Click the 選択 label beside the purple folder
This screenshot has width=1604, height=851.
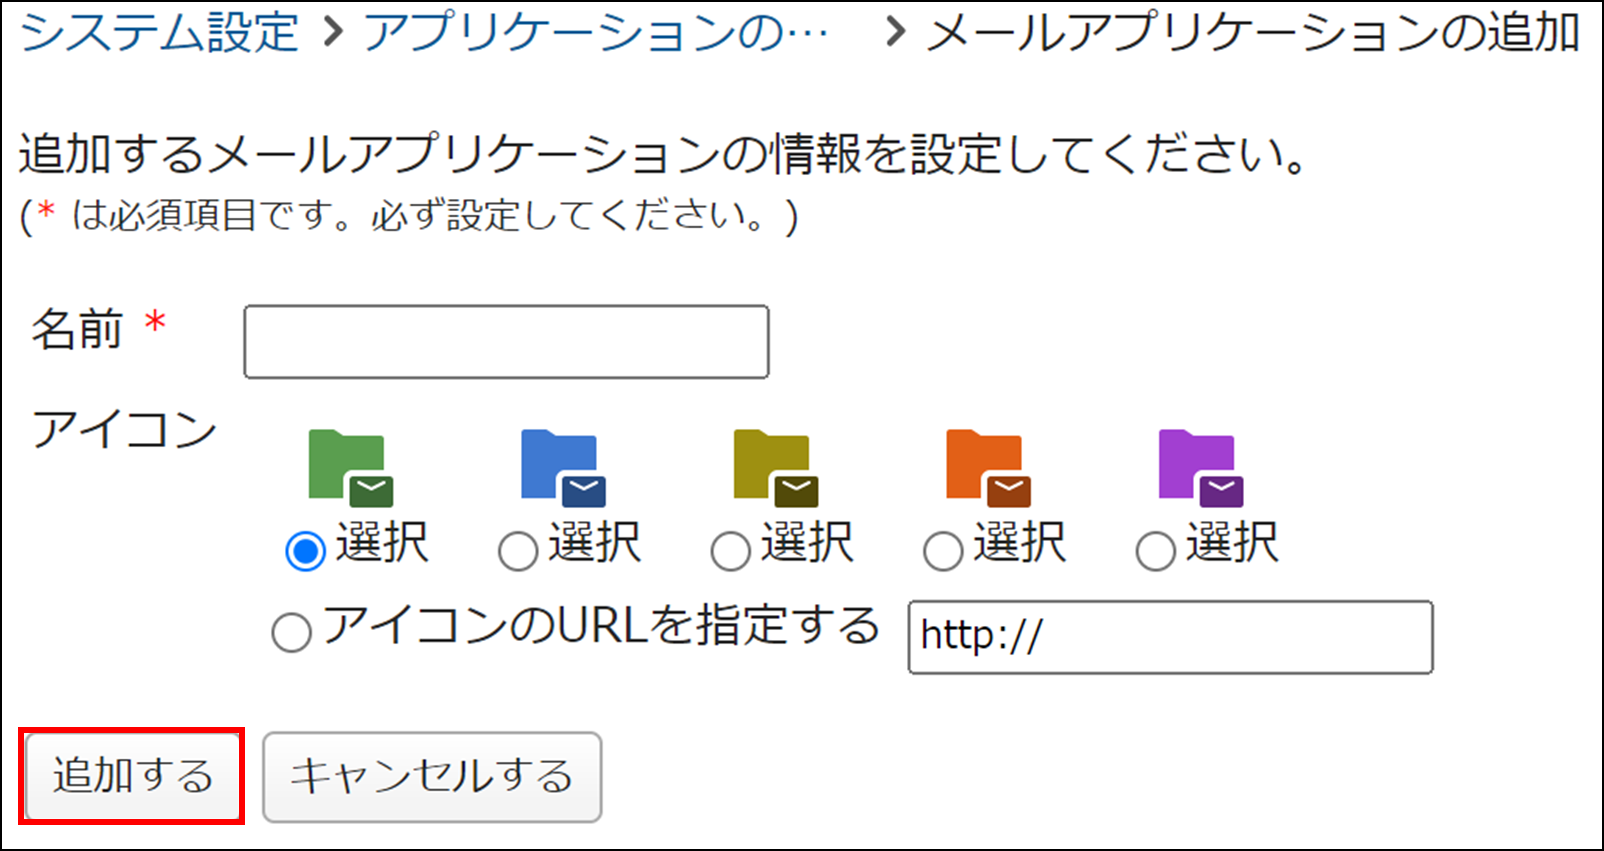point(1232,544)
